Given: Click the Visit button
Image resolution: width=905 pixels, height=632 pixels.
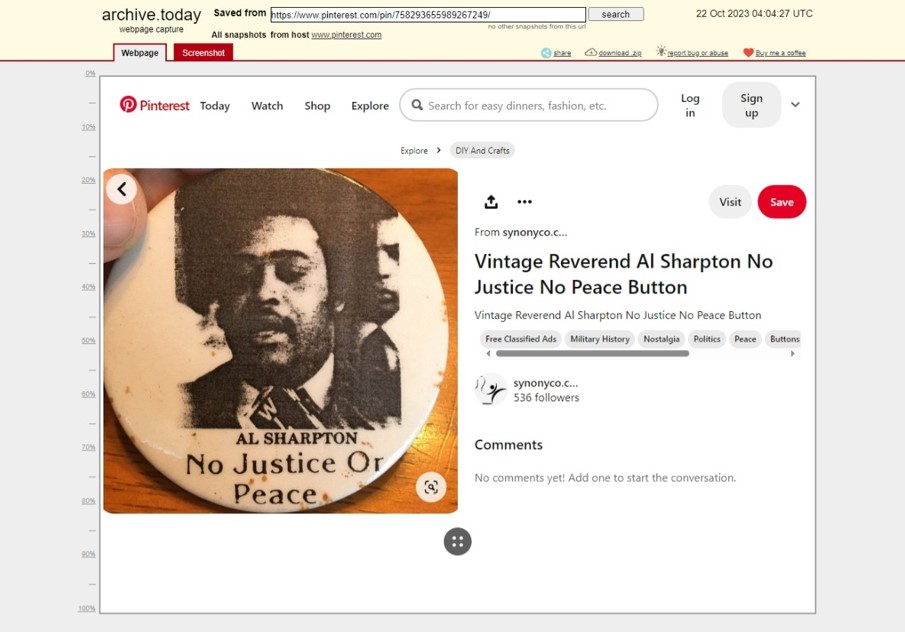Looking at the screenshot, I should tap(730, 202).
